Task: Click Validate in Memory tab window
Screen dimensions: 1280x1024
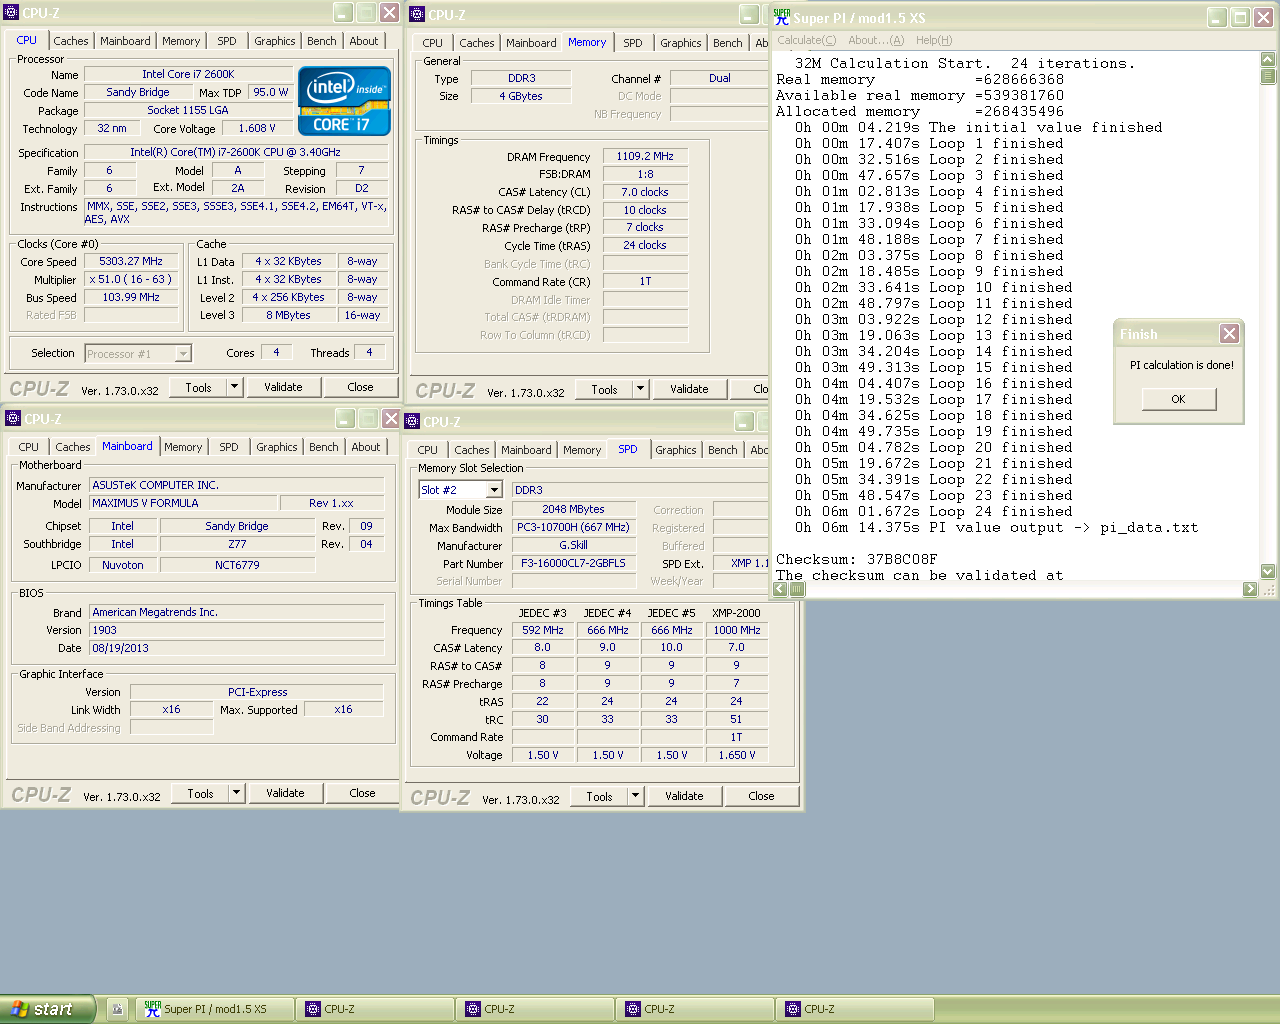Action: [689, 389]
